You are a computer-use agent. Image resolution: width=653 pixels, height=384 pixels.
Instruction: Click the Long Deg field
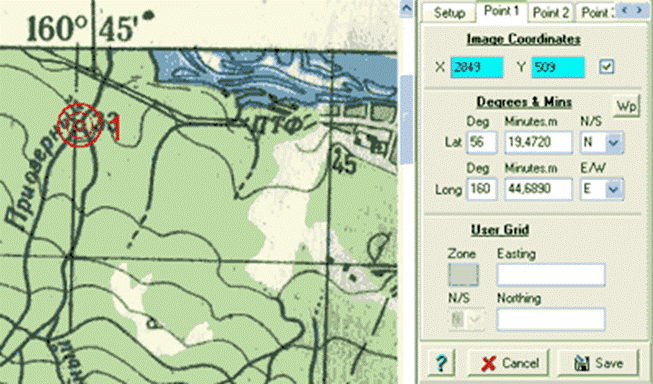pos(482,189)
